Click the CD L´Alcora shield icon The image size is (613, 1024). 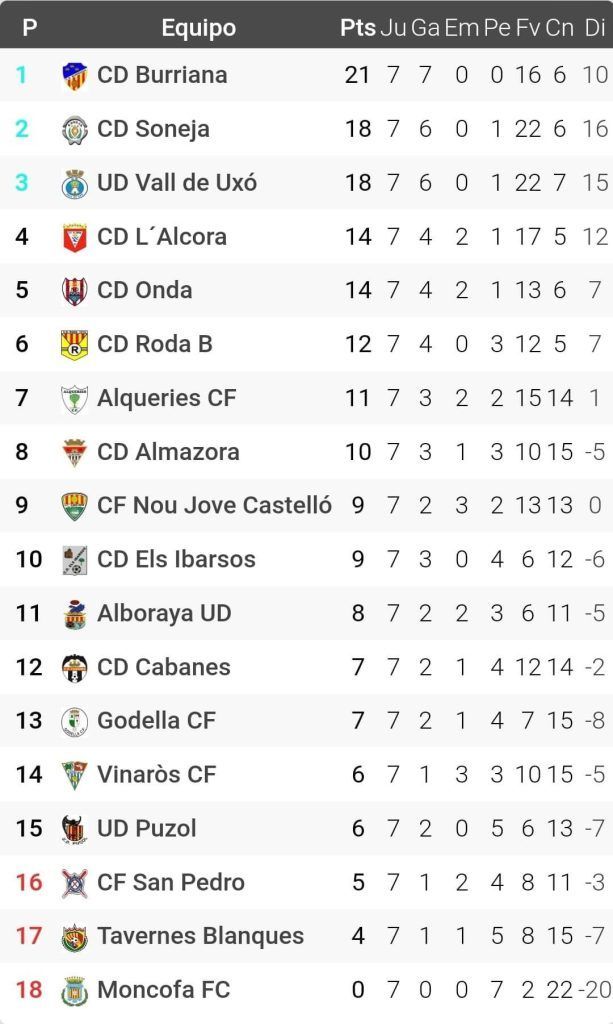coord(74,238)
